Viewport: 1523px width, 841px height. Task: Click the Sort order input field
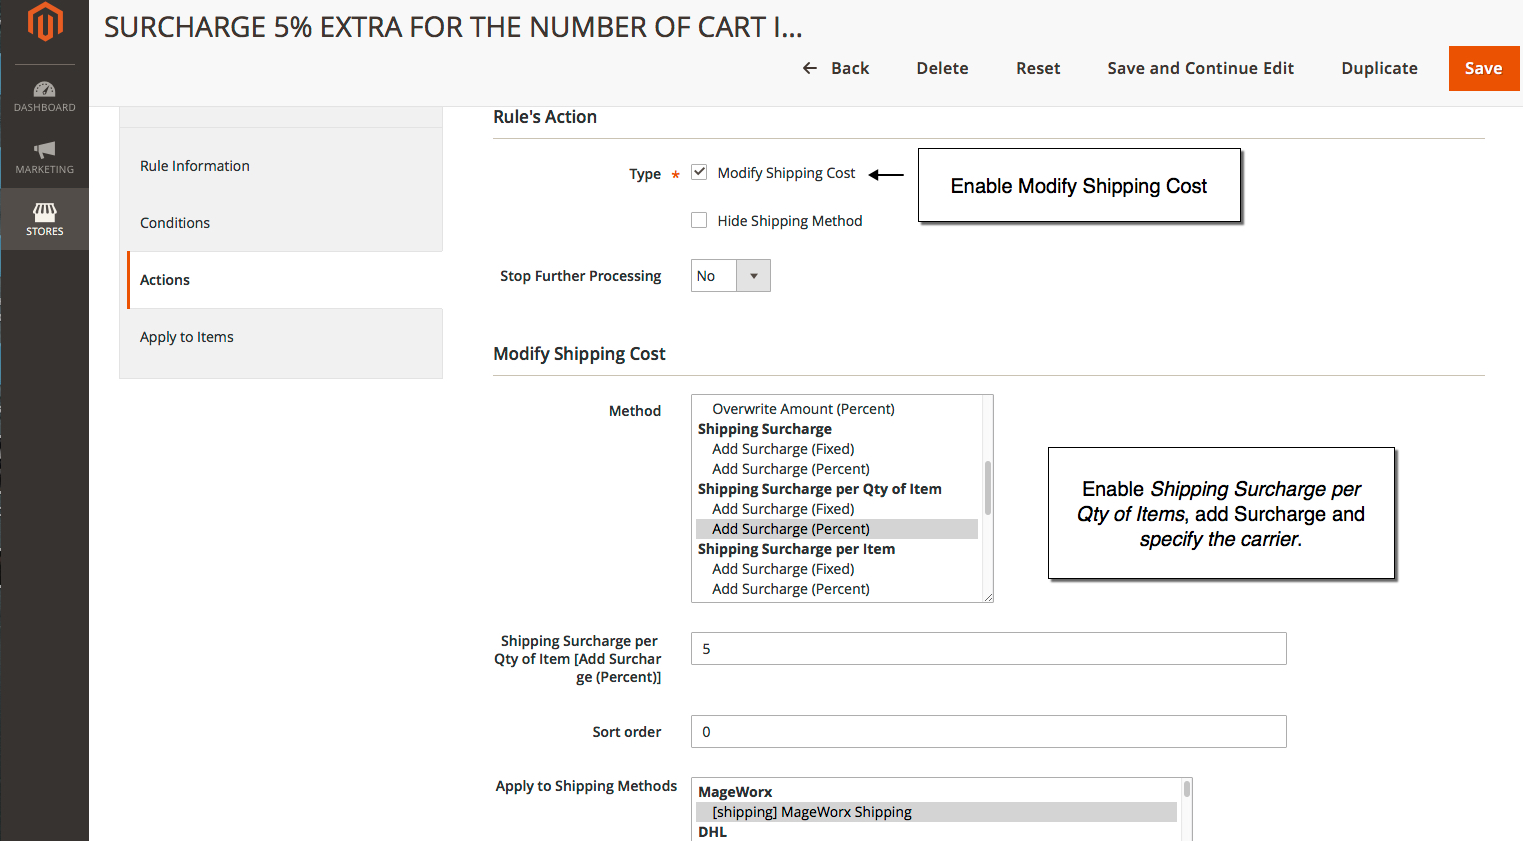tap(988, 731)
